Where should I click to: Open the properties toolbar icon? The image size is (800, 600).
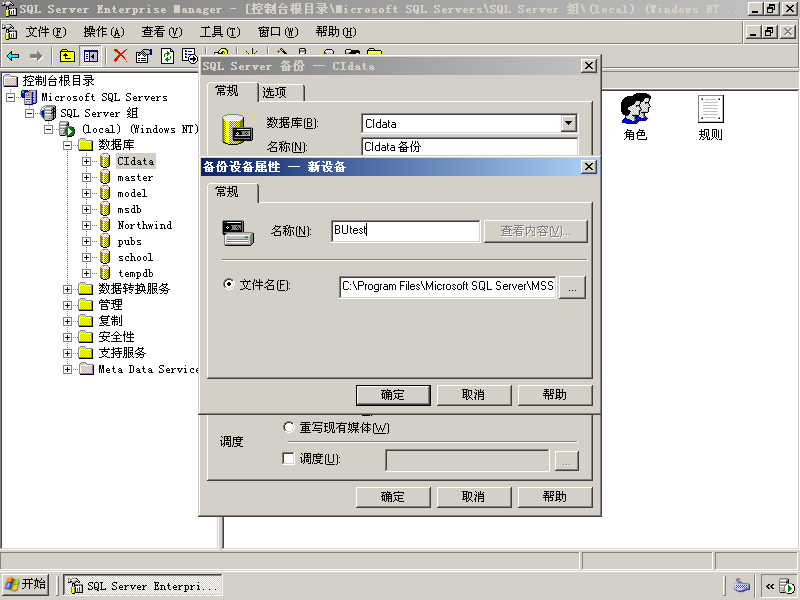(144, 56)
